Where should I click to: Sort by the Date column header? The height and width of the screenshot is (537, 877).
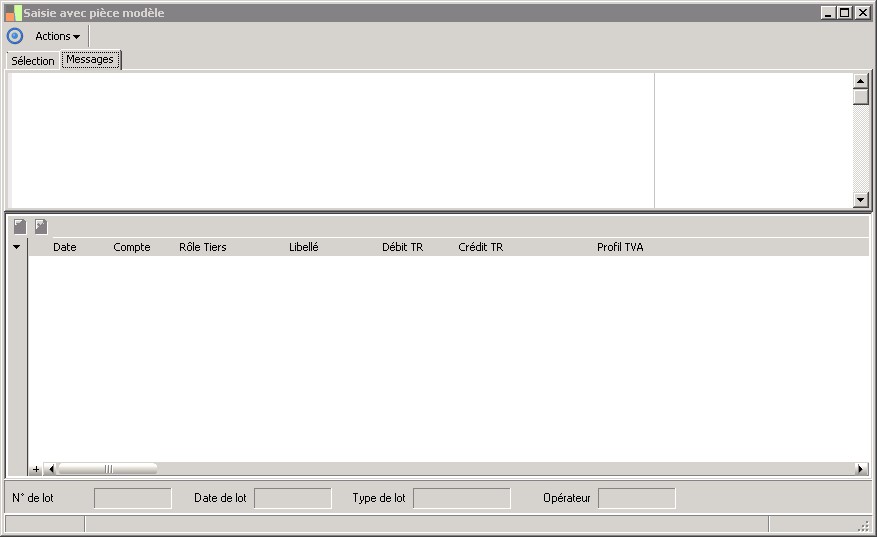click(65, 247)
